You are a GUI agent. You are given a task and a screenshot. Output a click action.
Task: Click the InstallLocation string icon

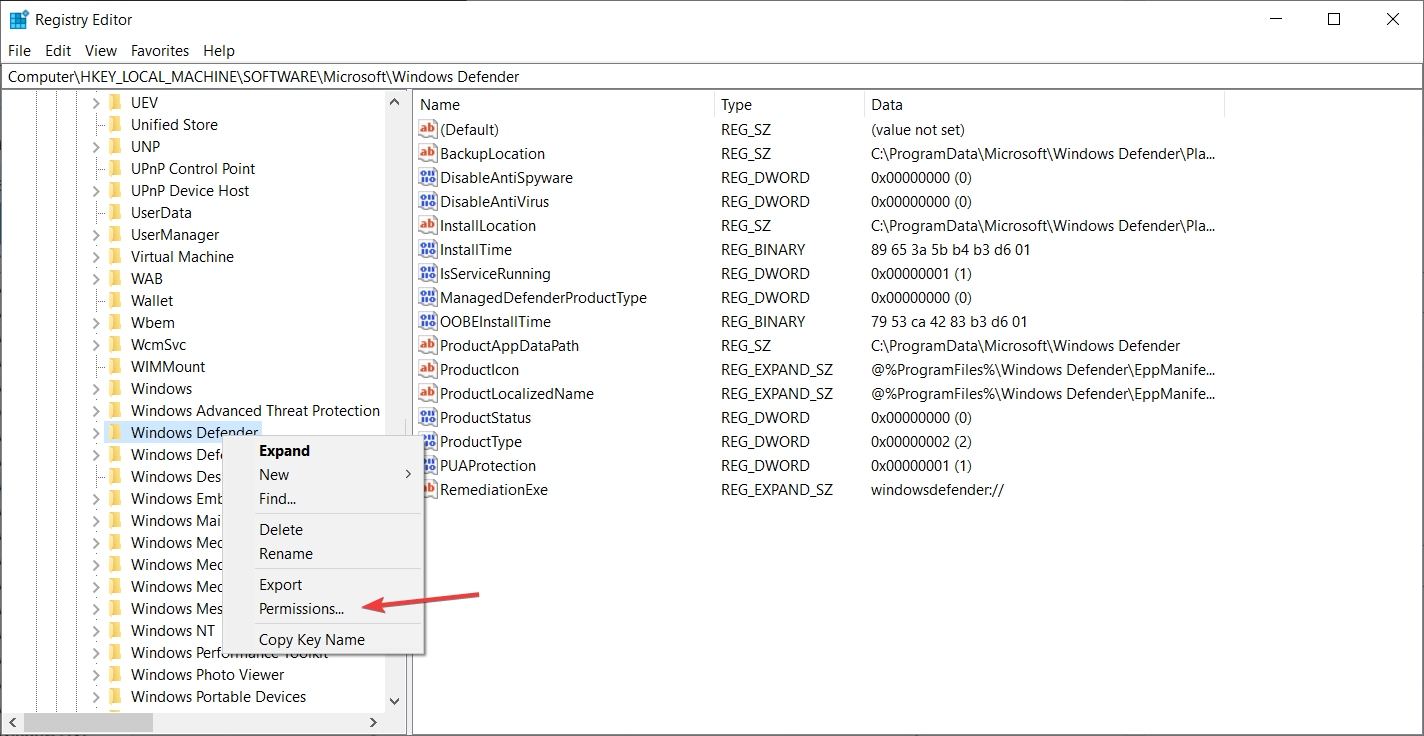(428, 225)
